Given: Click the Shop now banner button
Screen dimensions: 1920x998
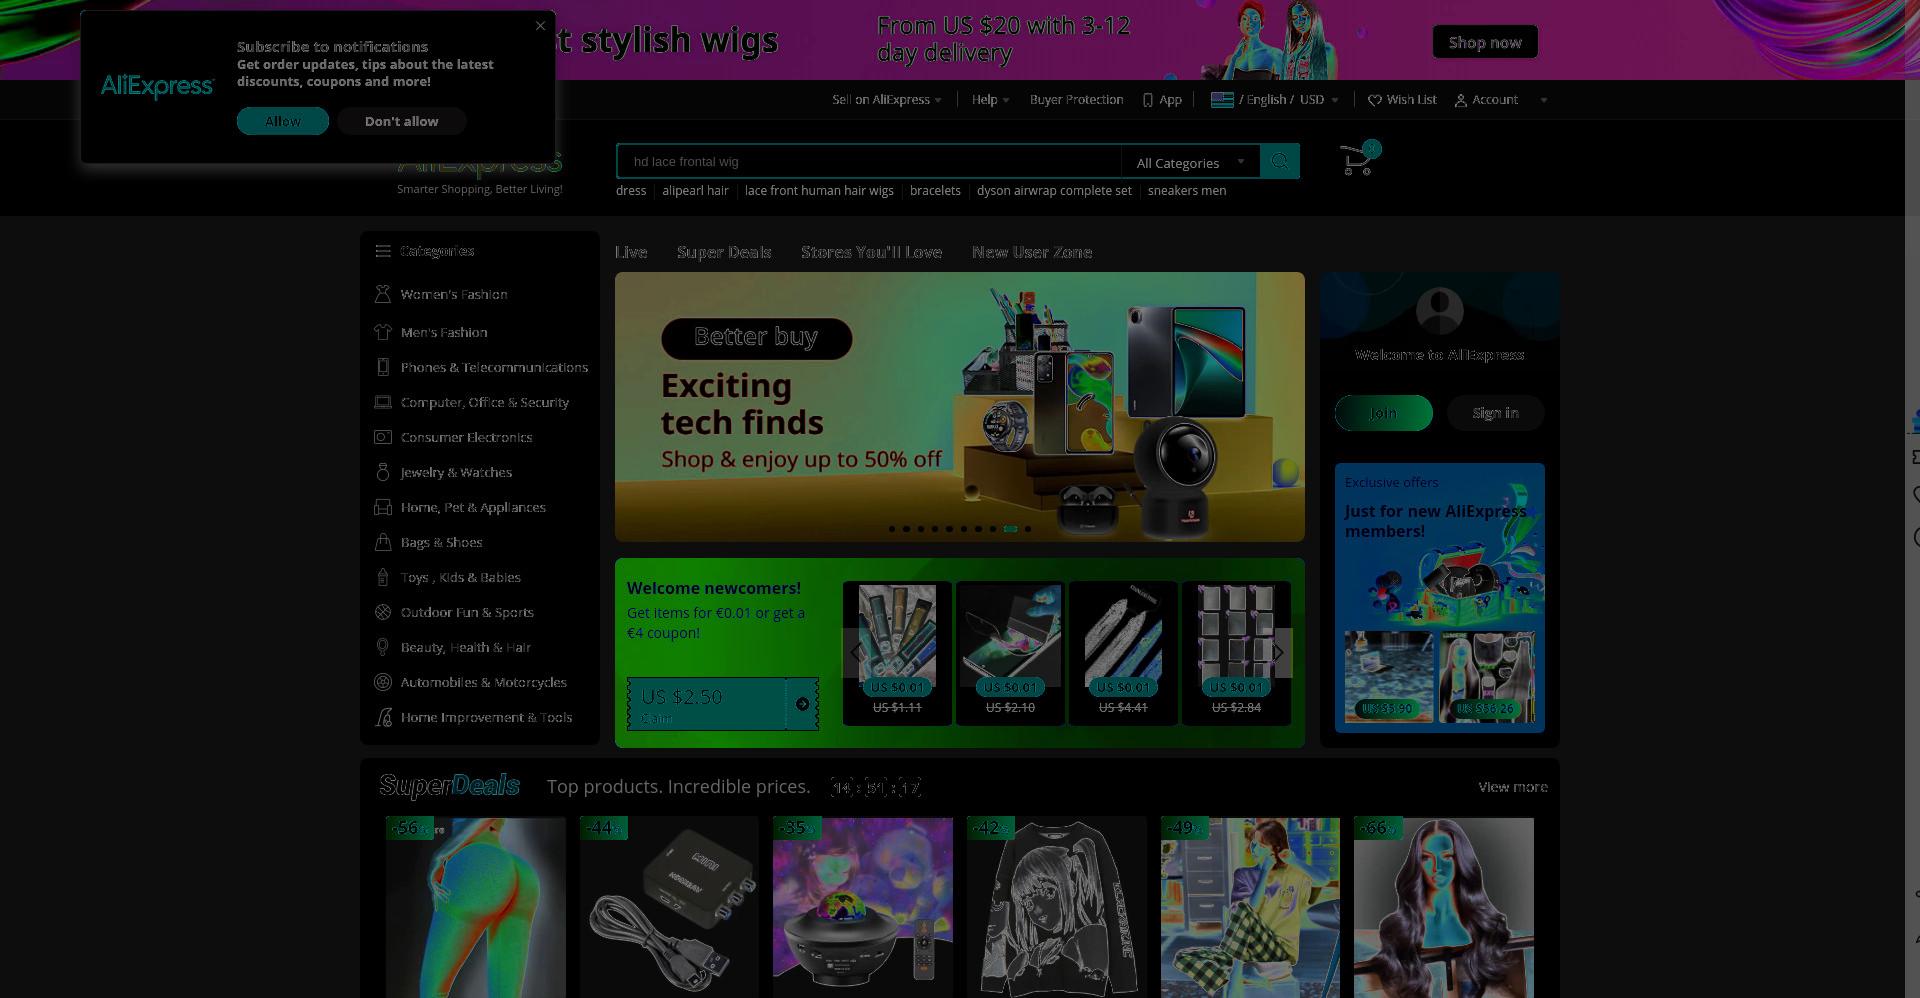Looking at the screenshot, I should (1485, 42).
